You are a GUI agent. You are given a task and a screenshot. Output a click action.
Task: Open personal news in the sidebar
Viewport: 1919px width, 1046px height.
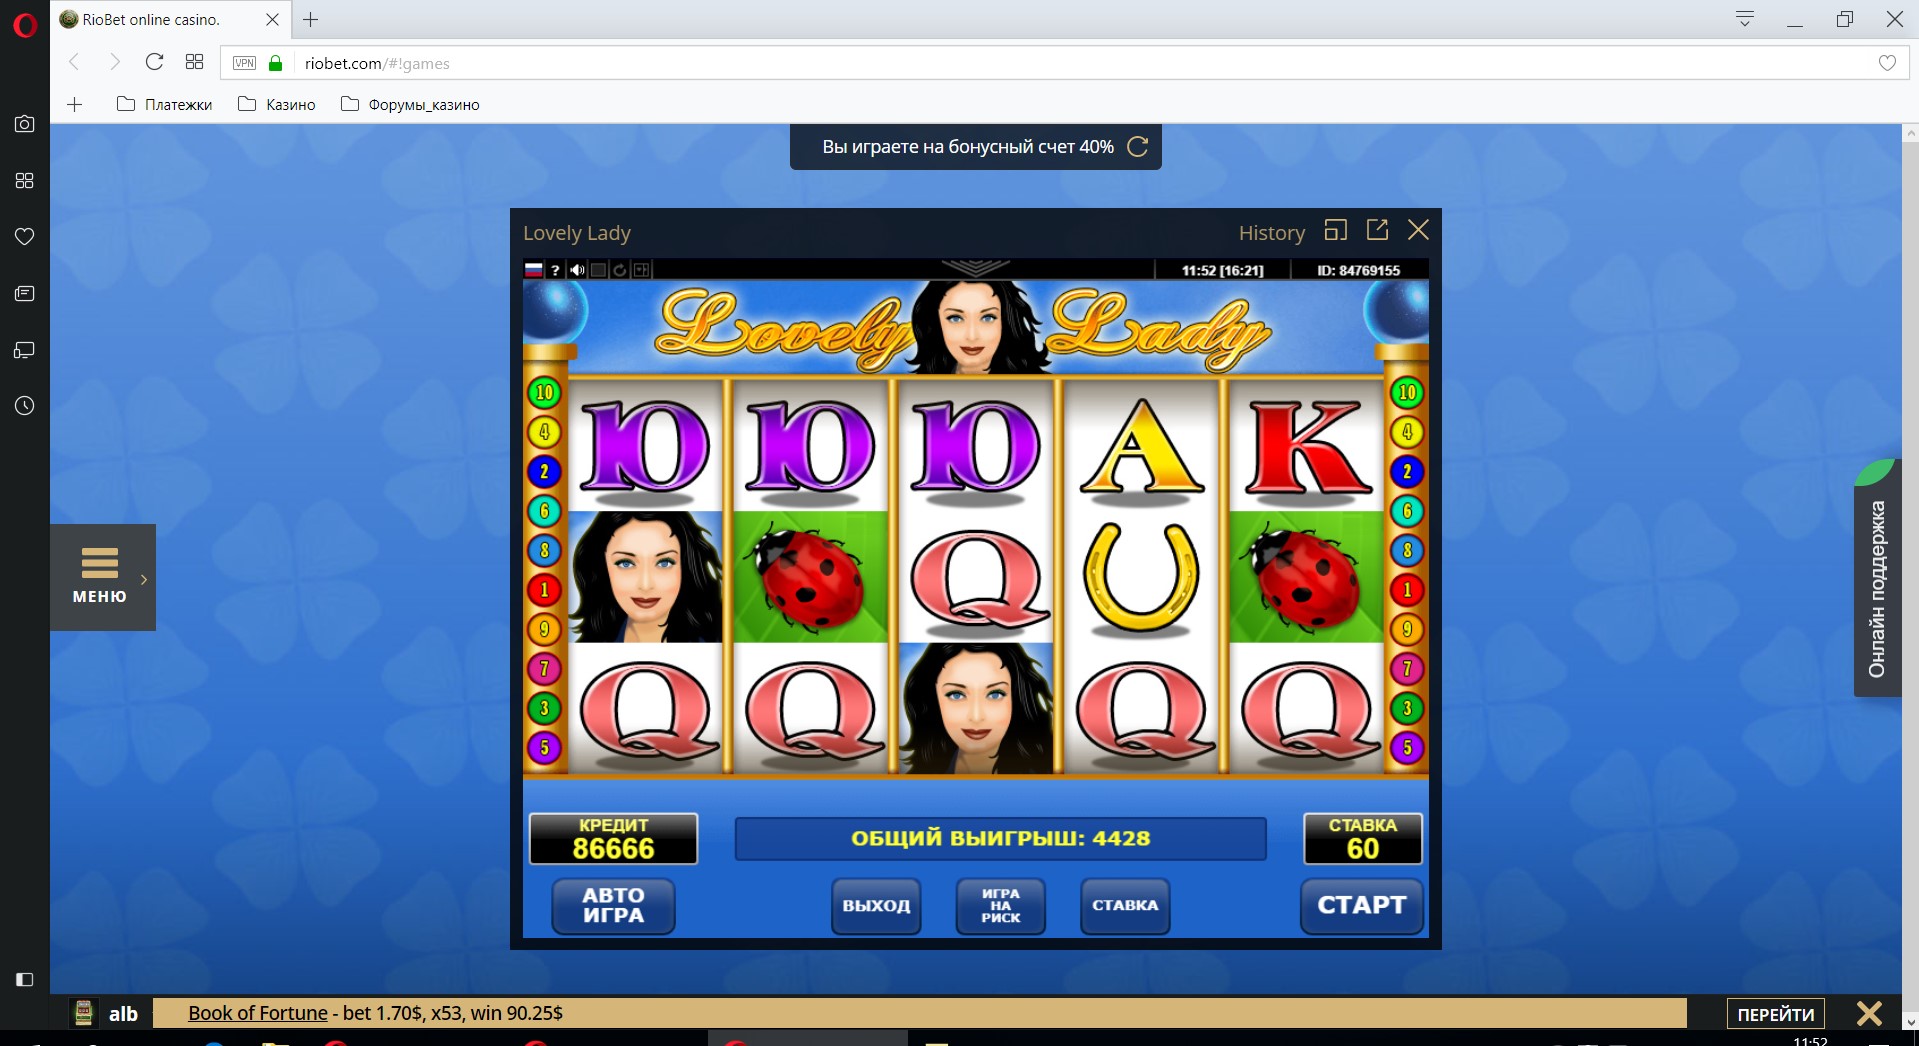pos(25,293)
